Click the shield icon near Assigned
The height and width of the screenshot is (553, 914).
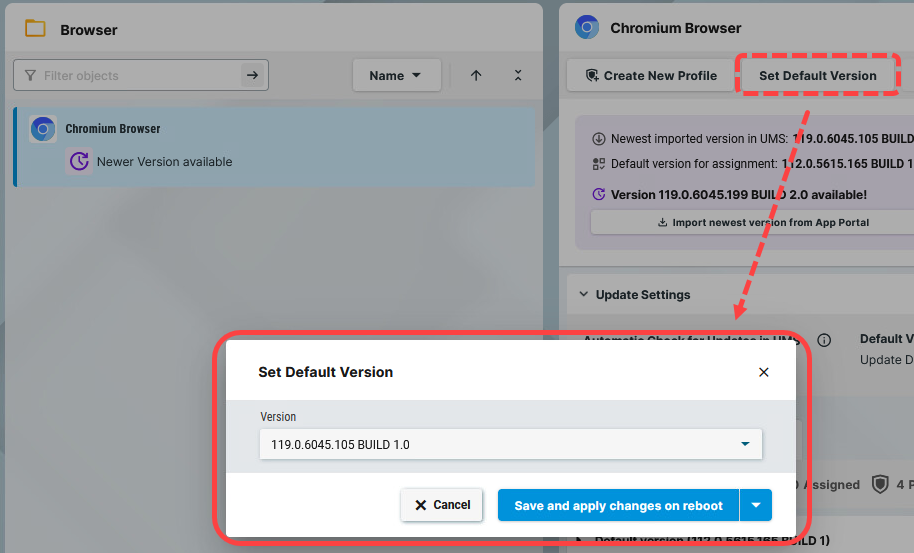880,485
